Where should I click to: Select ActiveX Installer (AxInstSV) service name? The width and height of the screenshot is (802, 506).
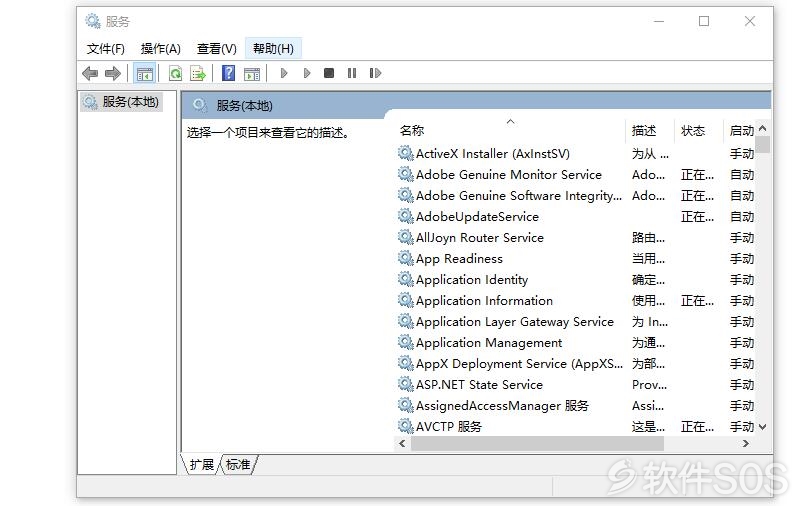click(493, 153)
